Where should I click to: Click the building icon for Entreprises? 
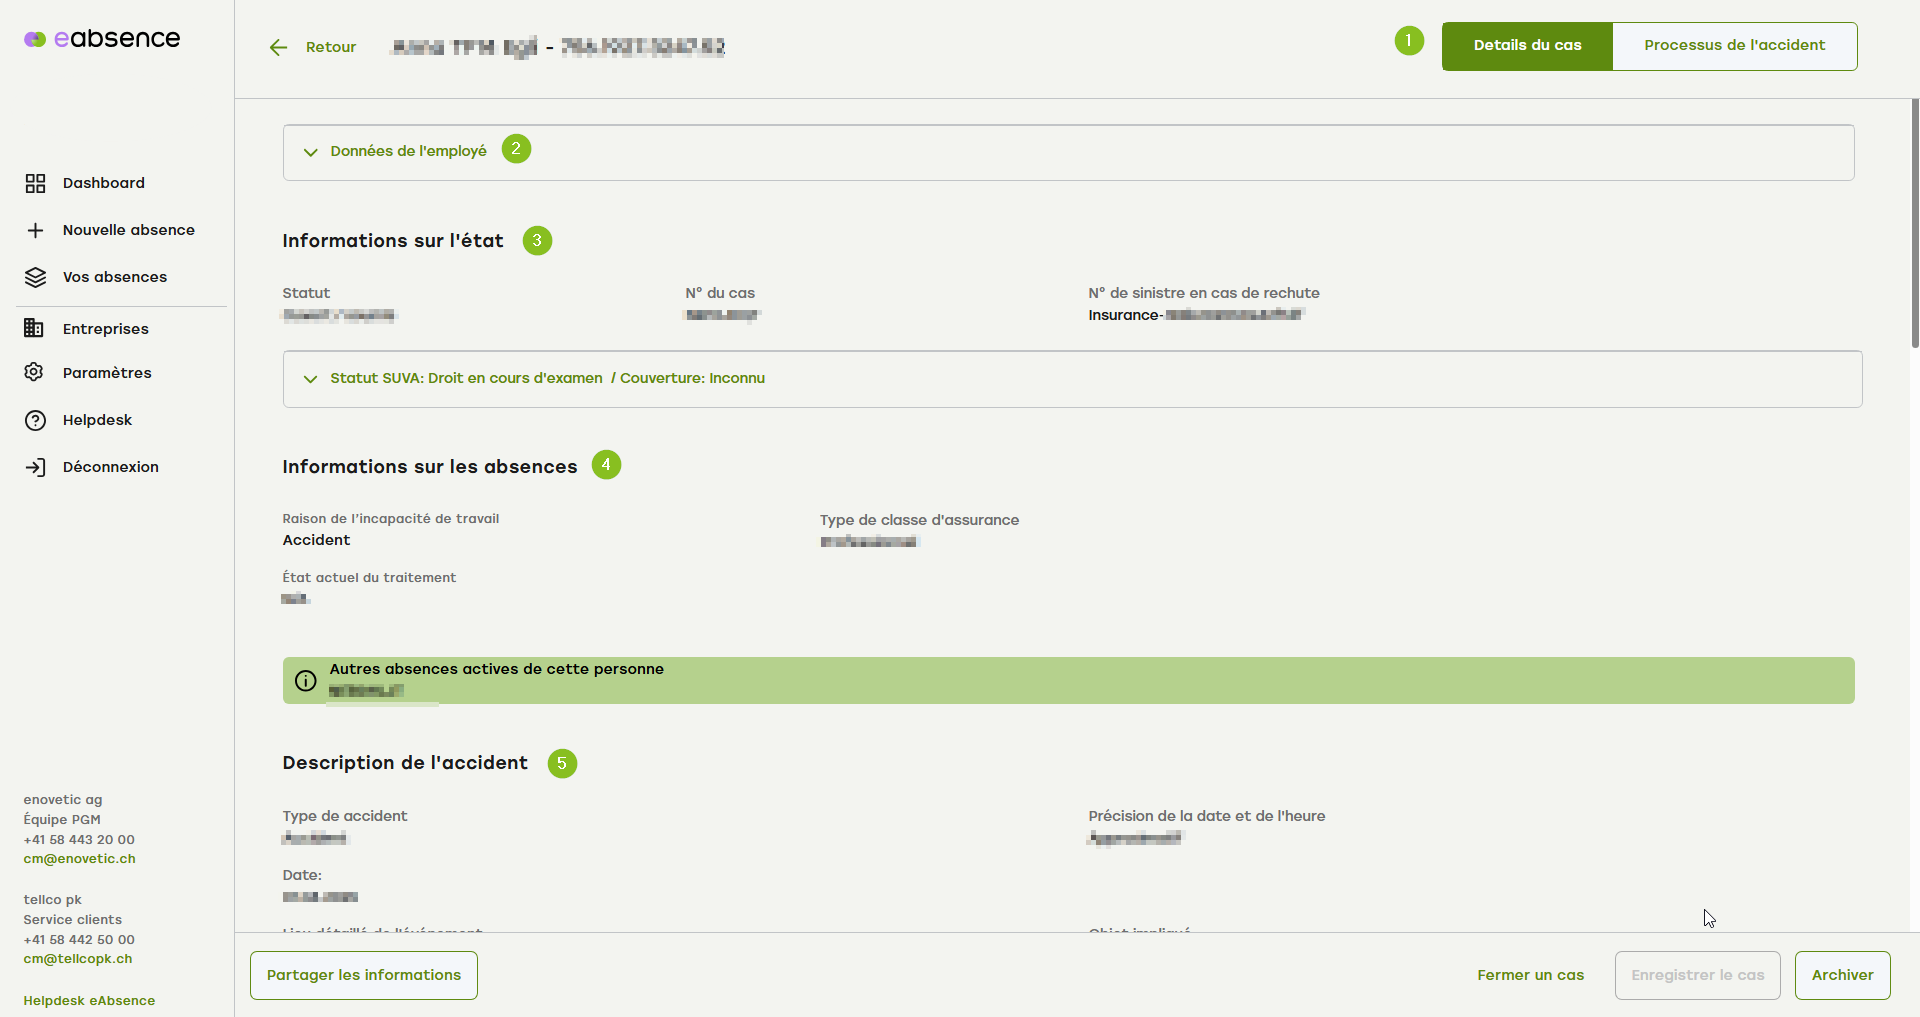pos(34,329)
